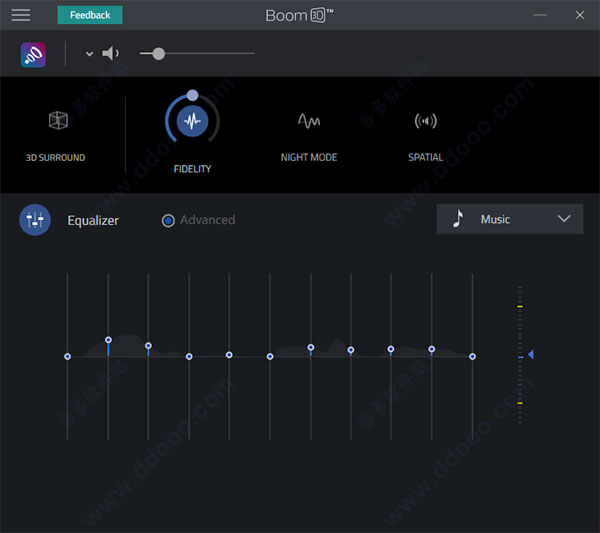Select the Advanced equalizer radio button
600x533 pixels.
168,220
